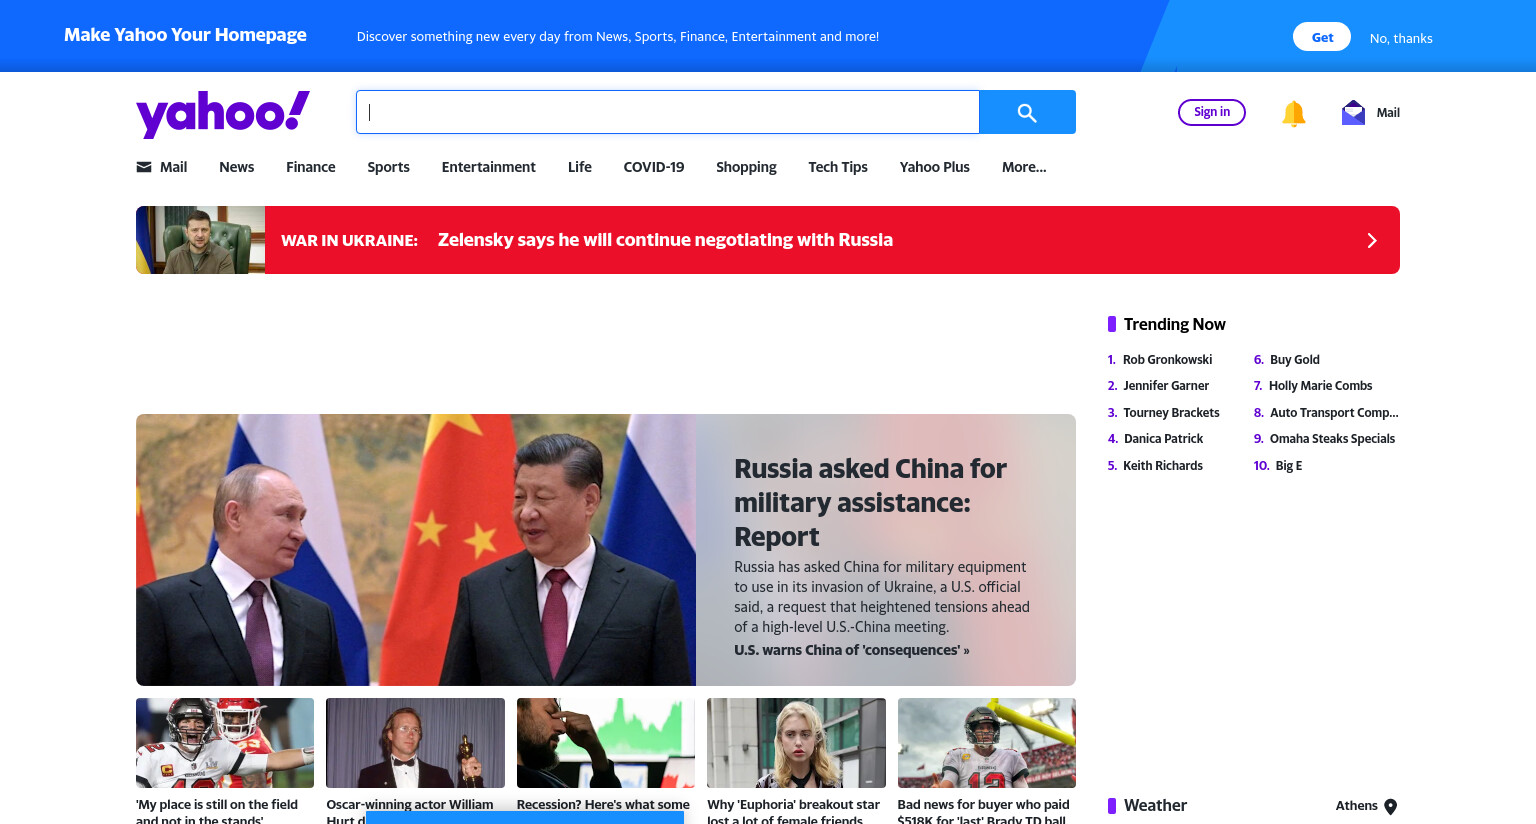The image size is (1536, 824).
Task: Open the Brady TD ball buyer thumbnail
Action: (x=986, y=743)
